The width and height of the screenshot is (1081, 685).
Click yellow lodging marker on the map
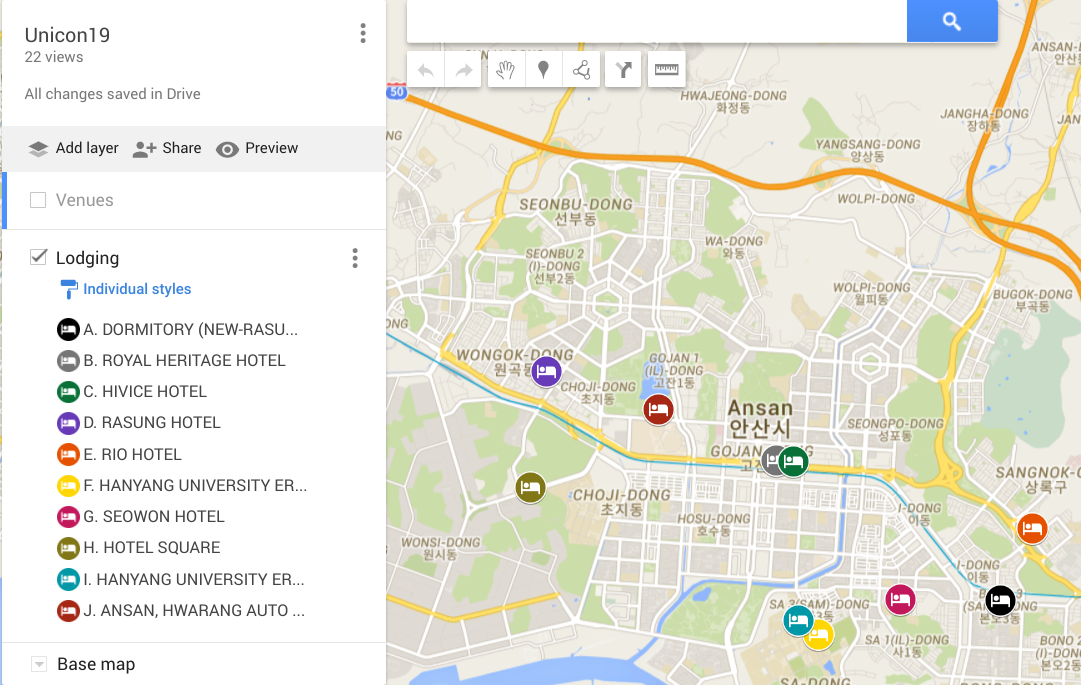(x=822, y=637)
